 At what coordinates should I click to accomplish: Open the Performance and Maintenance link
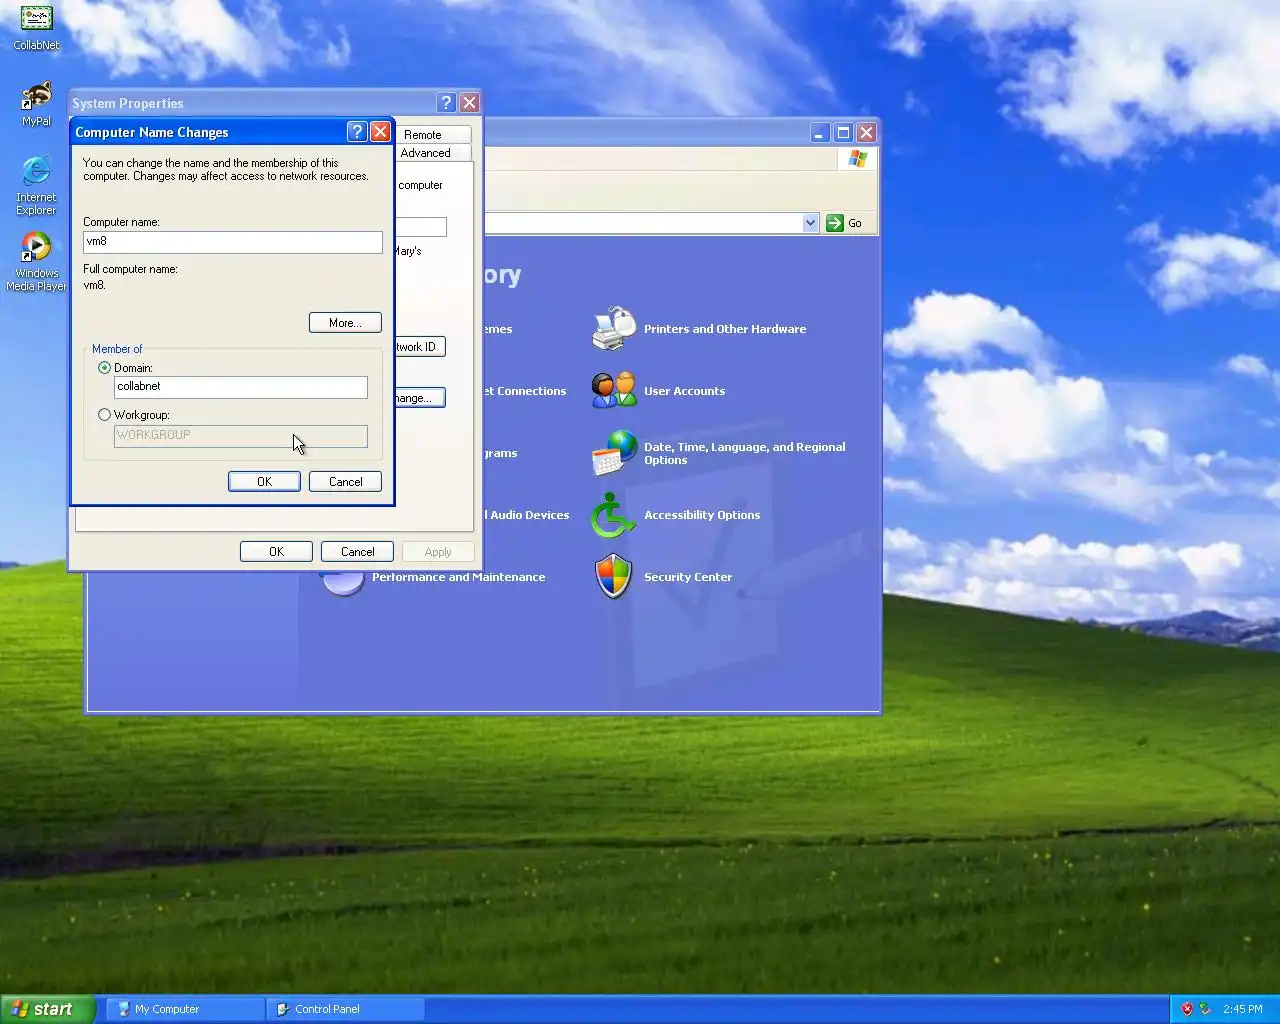pyautogui.click(x=459, y=577)
